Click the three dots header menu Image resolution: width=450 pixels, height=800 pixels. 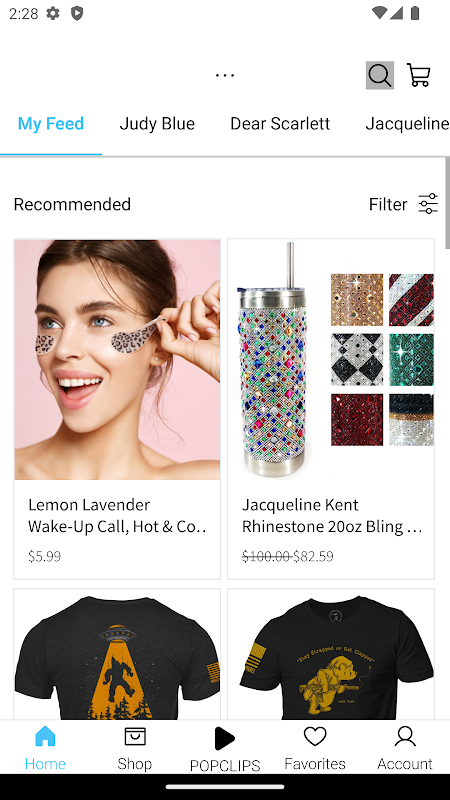tap(224, 75)
